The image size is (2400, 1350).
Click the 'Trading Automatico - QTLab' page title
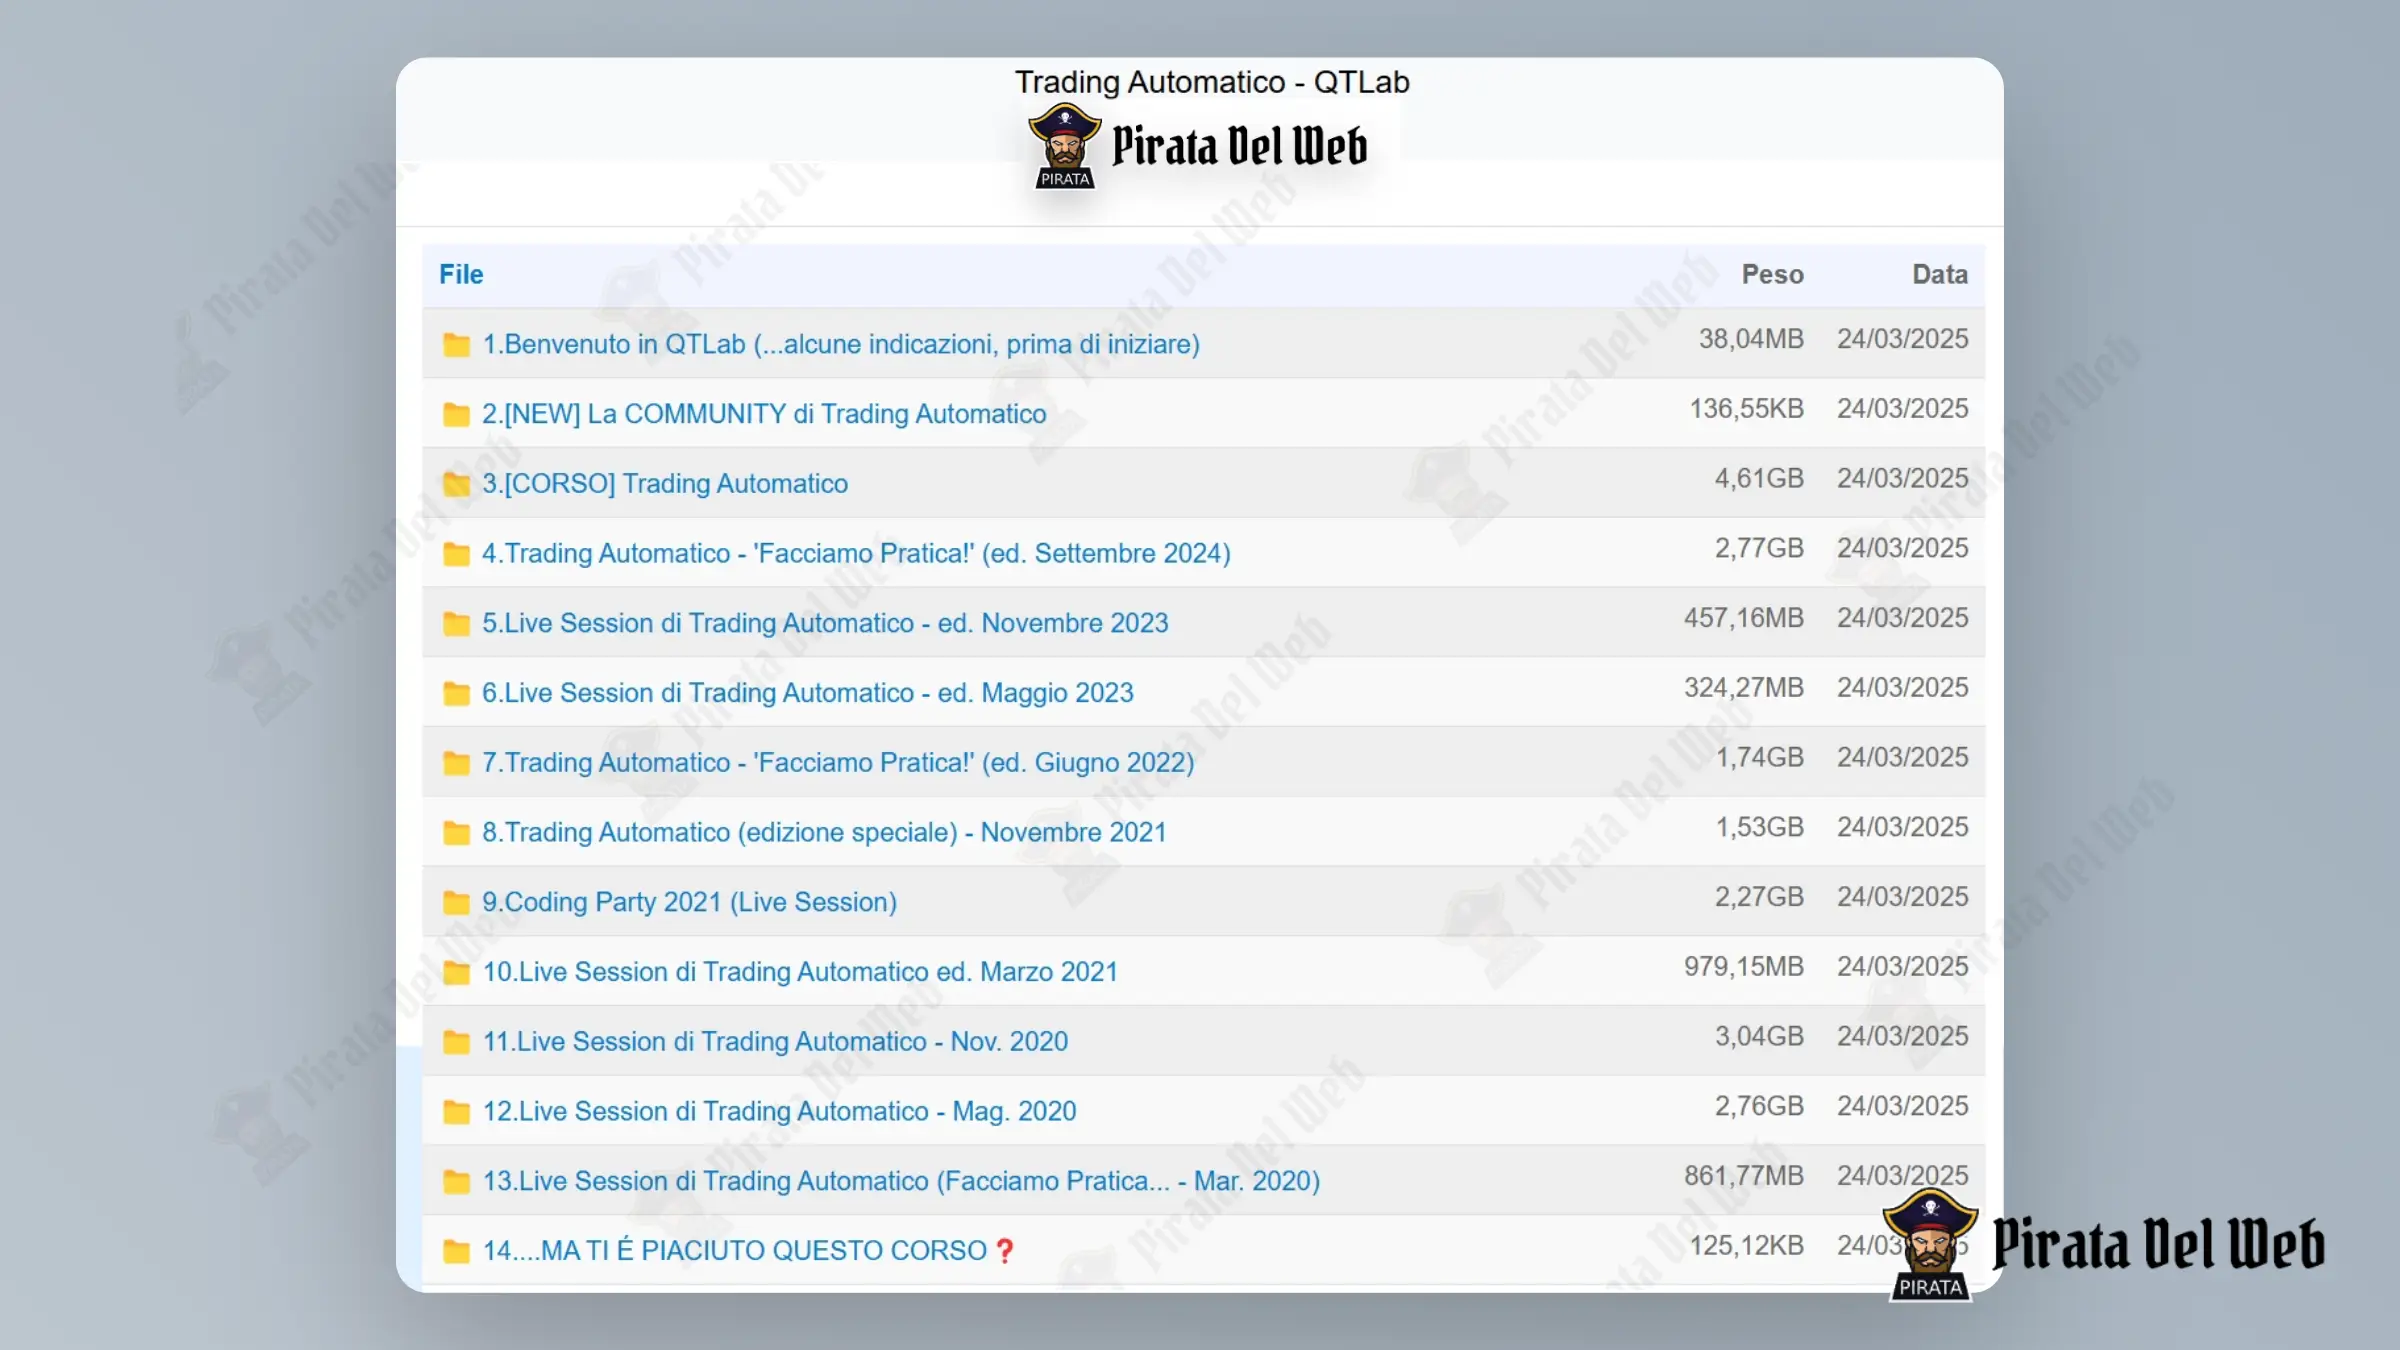pyautogui.click(x=1212, y=82)
